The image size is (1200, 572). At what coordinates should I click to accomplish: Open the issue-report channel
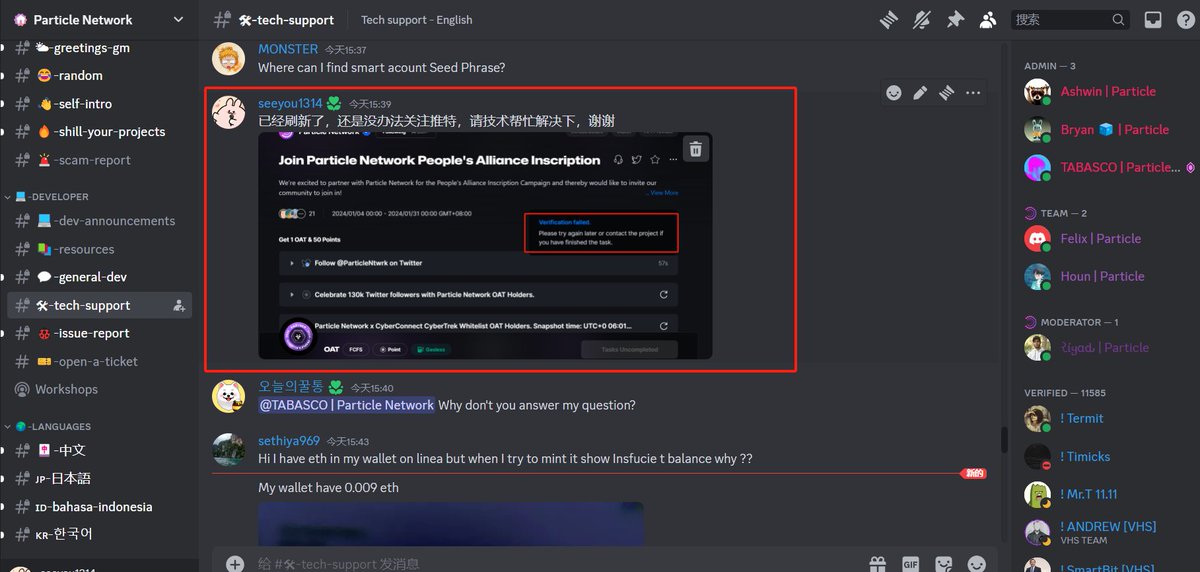99,333
